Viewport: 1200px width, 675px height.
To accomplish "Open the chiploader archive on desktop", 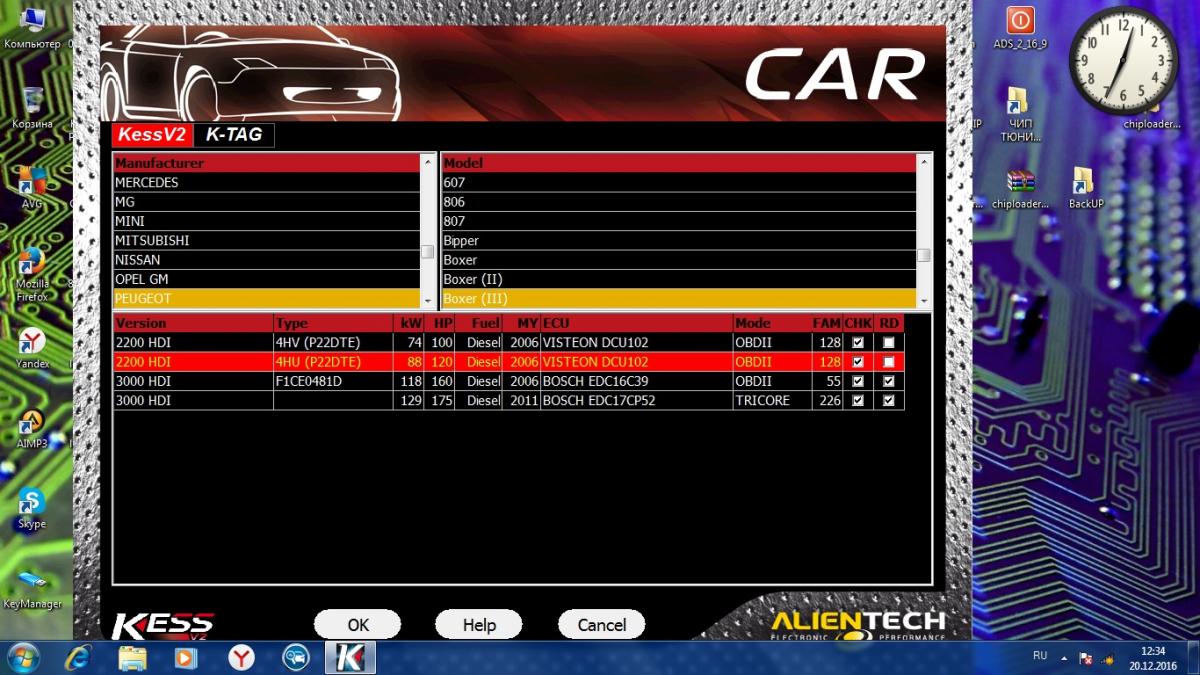I will coord(1020,187).
